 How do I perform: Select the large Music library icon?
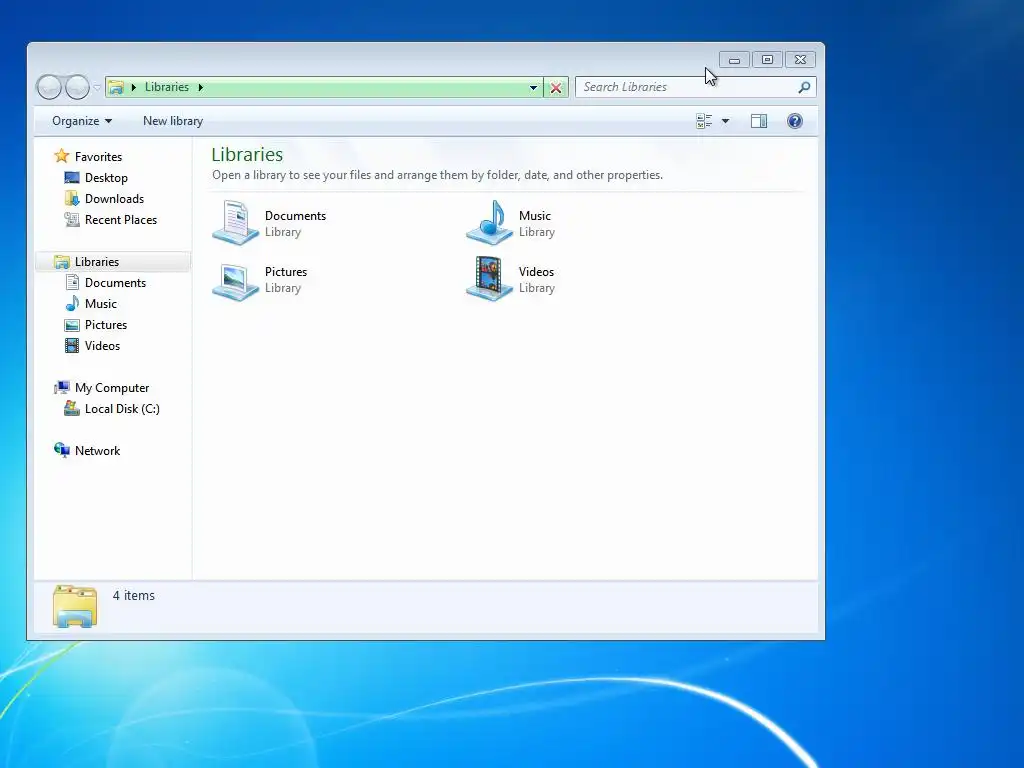click(x=490, y=223)
